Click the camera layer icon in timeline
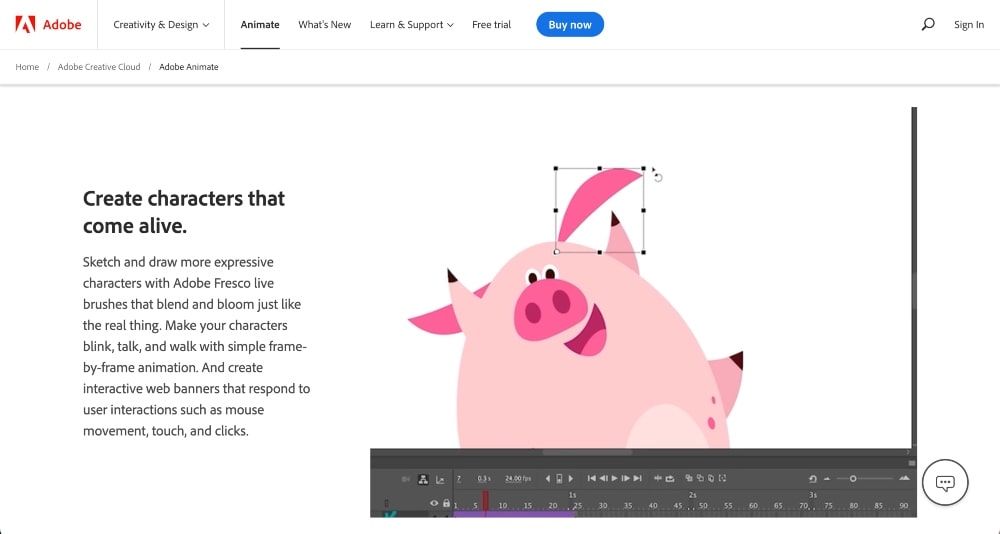 point(406,478)
